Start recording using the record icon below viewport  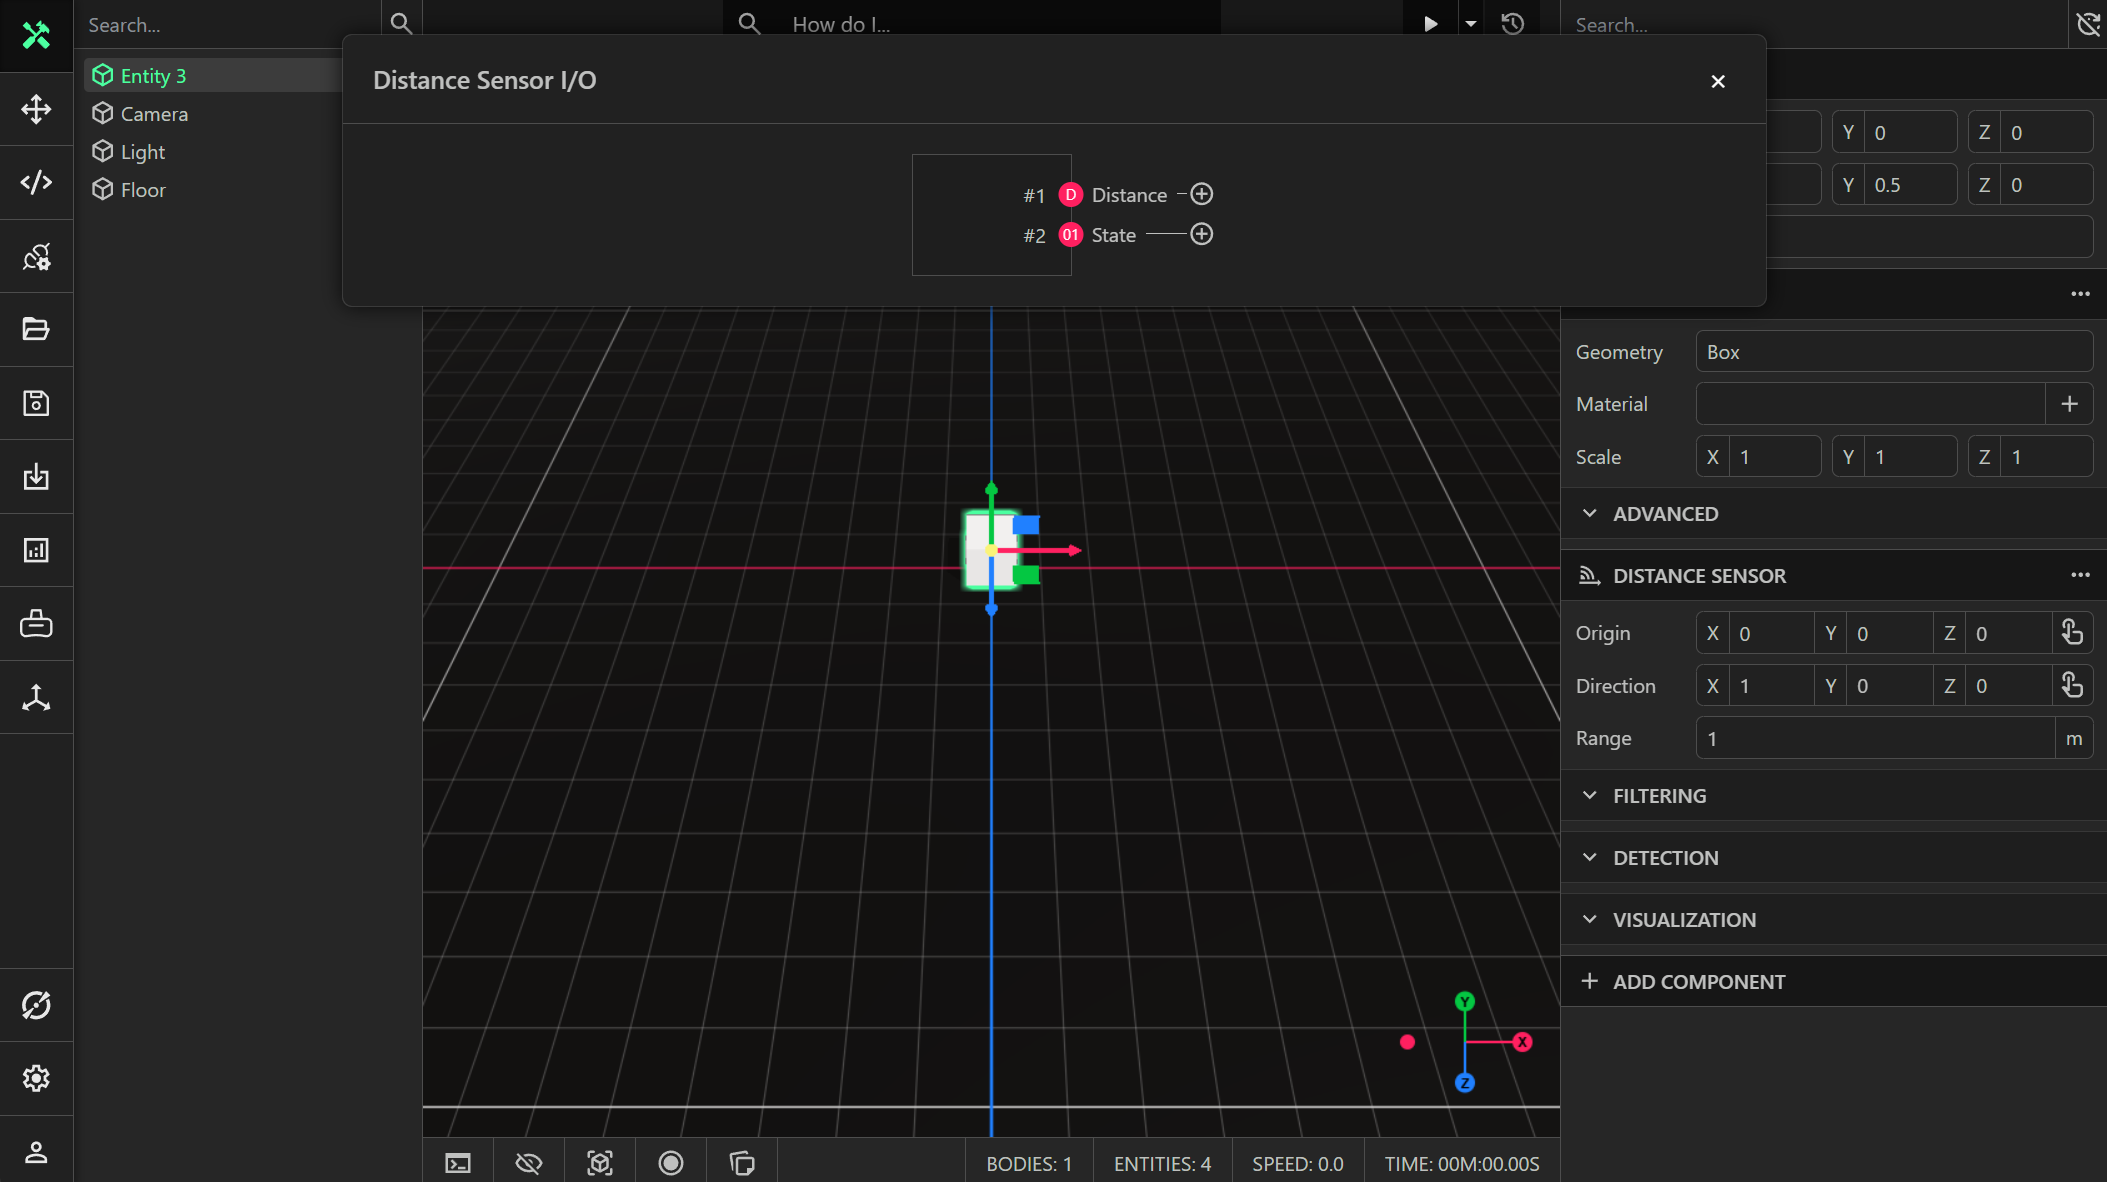tap(671, 1163)
